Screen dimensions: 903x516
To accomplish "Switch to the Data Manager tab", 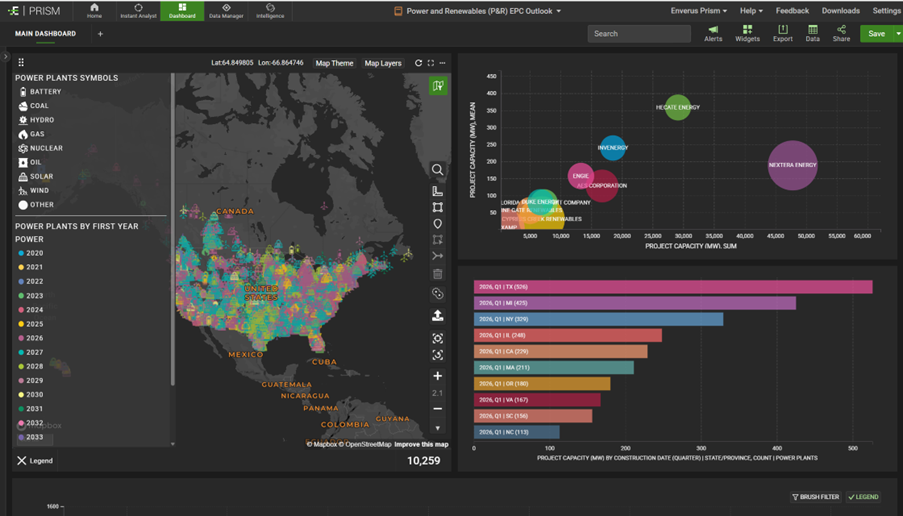I will [x=226, y=11].
